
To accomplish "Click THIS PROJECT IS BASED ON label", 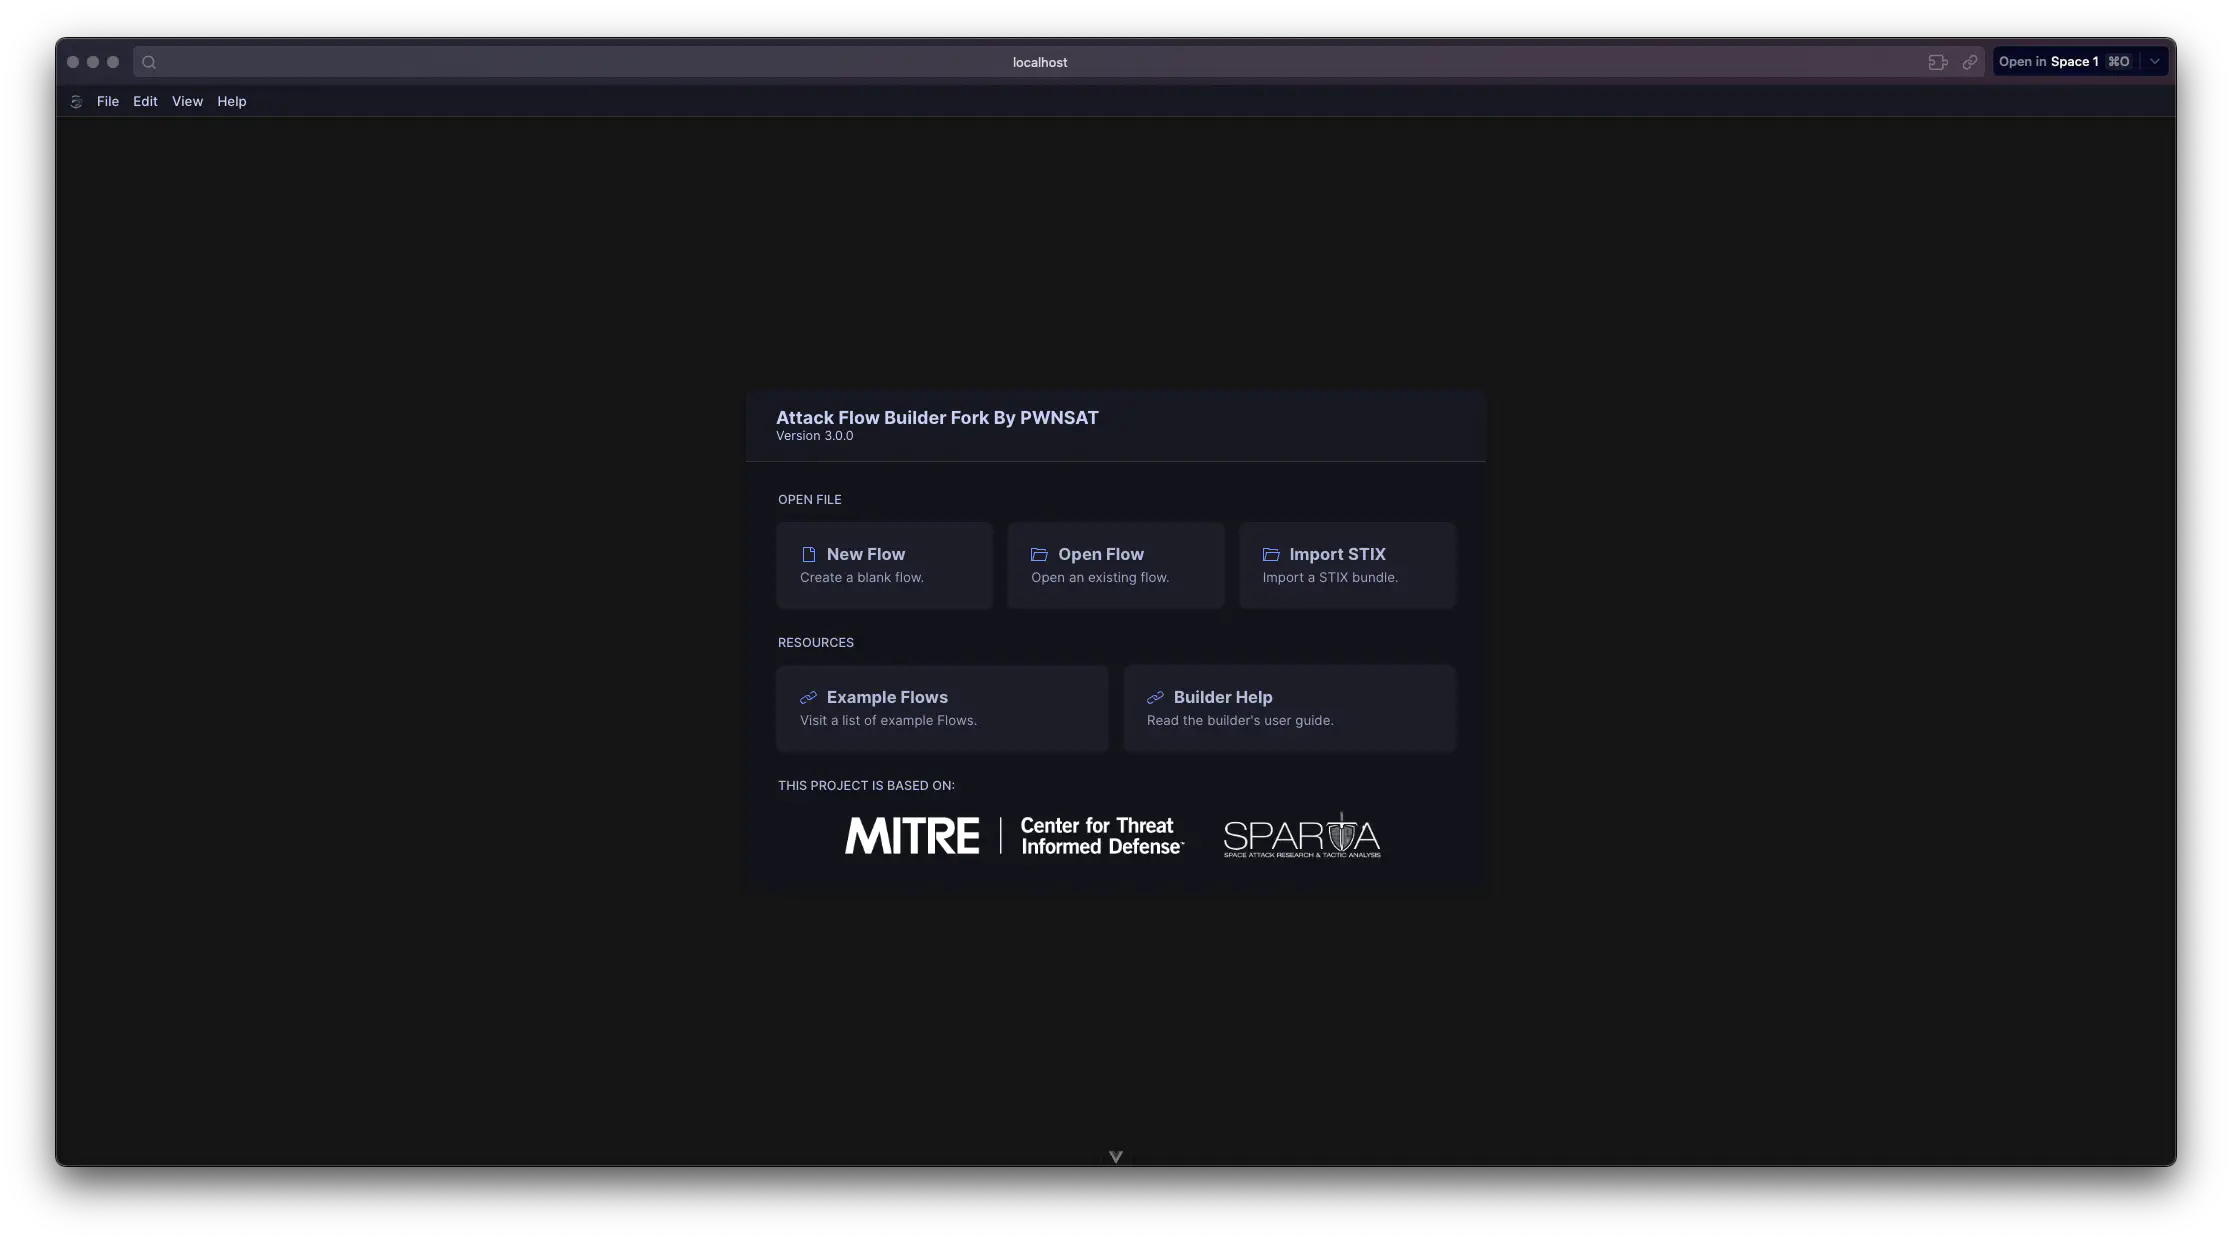I will [866, 785].
